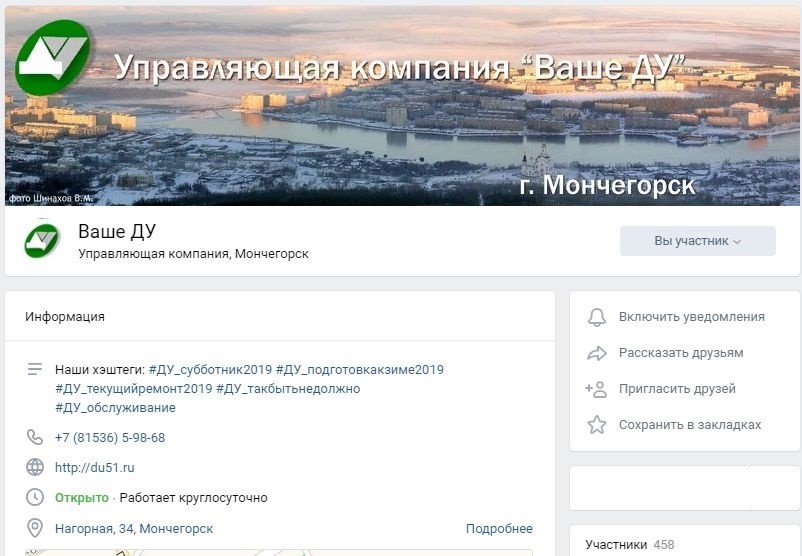Click the share arrow icon
This screenshot has height=556, width=802.
click(x=596, y=353)
